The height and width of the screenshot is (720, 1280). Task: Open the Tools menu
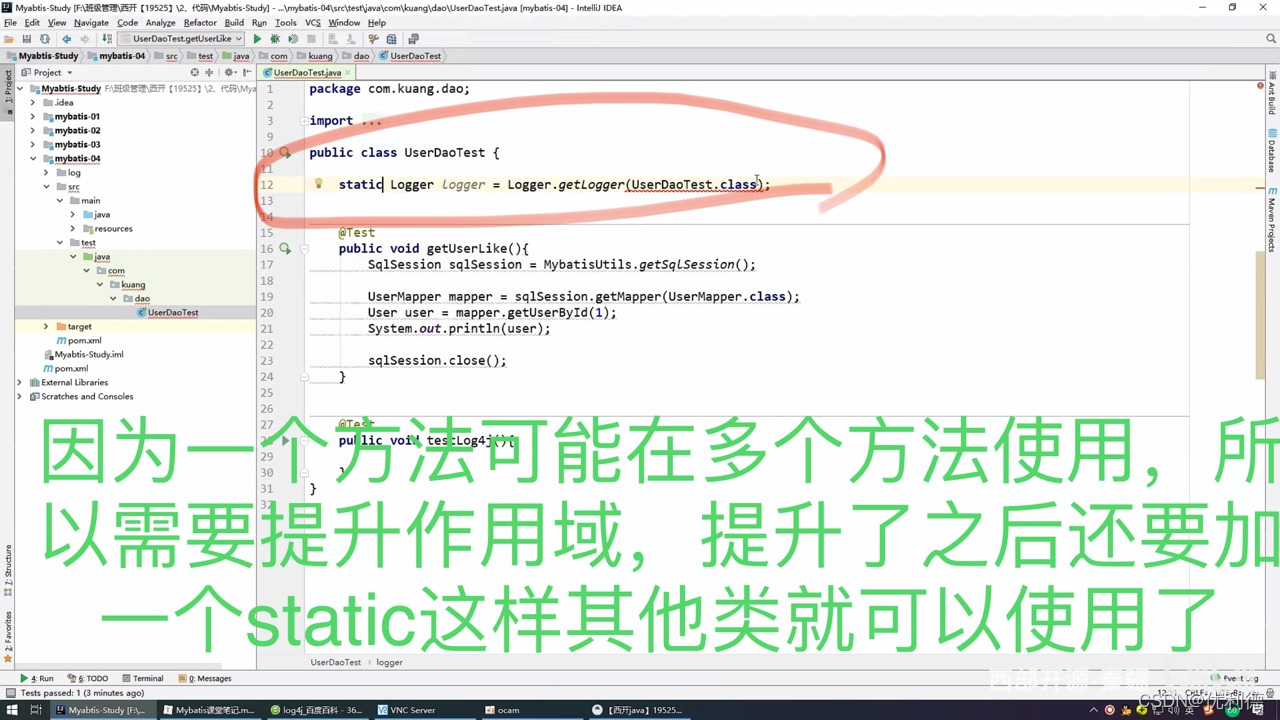point(286,22)
